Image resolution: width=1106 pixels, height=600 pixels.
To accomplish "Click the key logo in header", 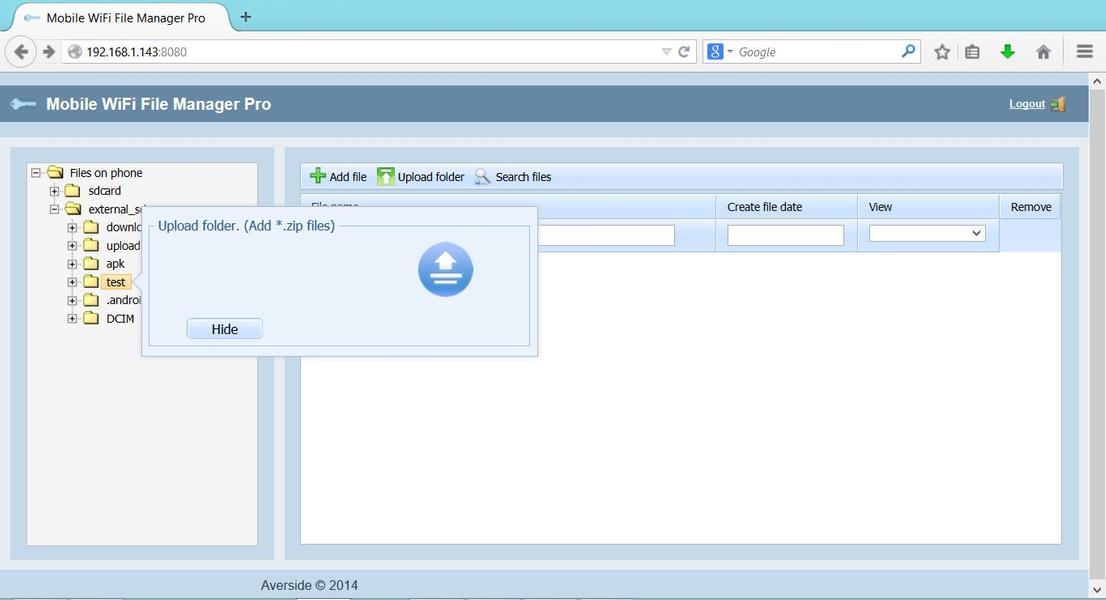I will (x=24, y=104).
